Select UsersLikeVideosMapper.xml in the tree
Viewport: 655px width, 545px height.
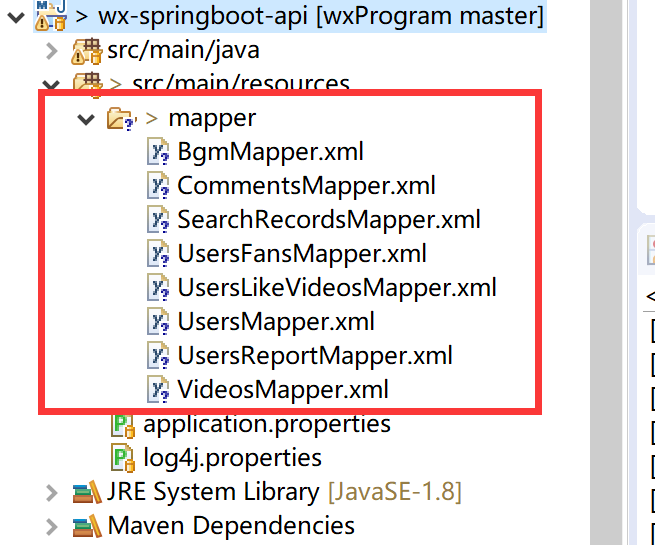pos(337,288)
